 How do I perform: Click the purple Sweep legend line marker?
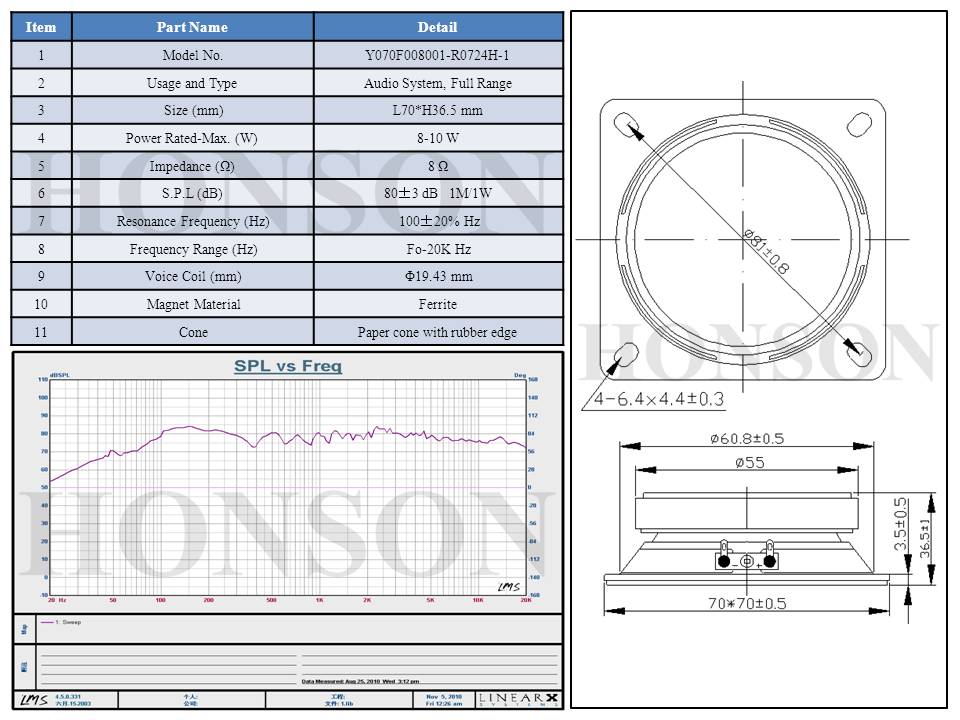[x=47, y=622]
